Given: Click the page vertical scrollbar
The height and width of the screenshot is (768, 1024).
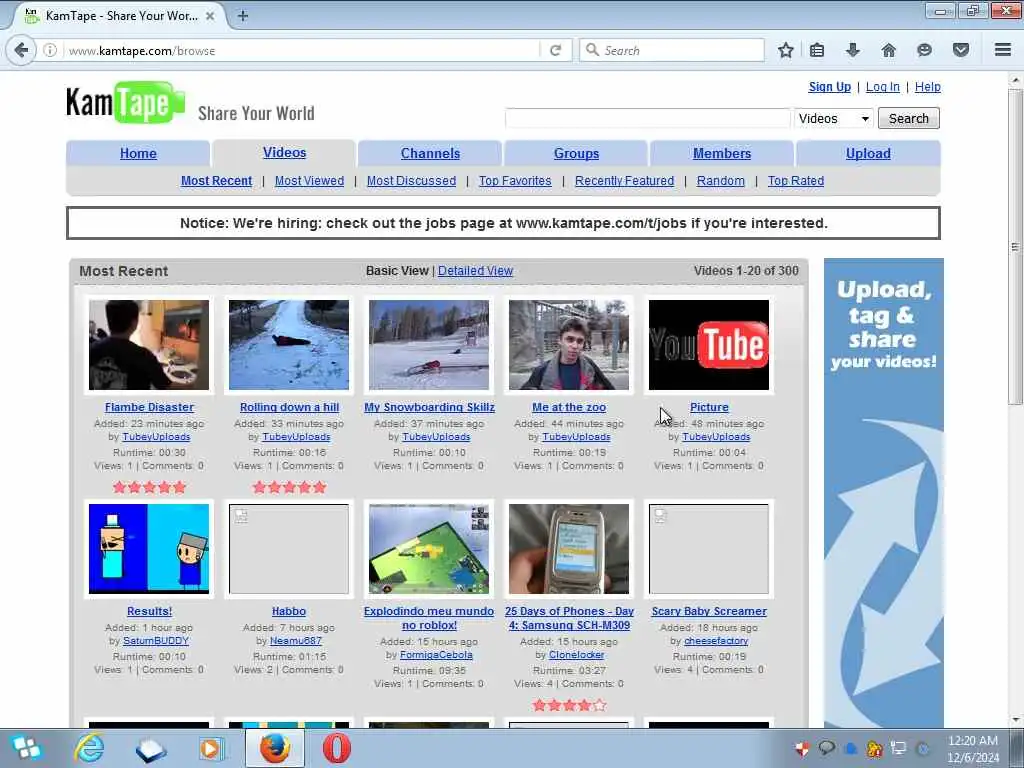Looking at the screenshot, I should 1016,247.
